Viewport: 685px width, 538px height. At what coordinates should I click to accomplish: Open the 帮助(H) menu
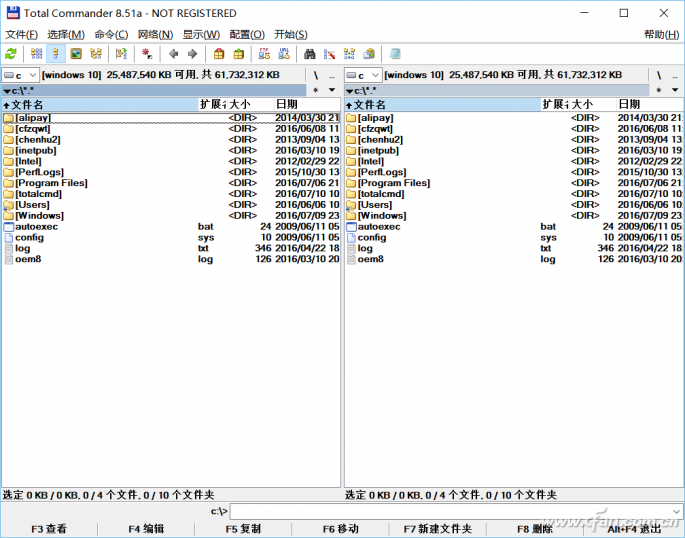point(662,34)
